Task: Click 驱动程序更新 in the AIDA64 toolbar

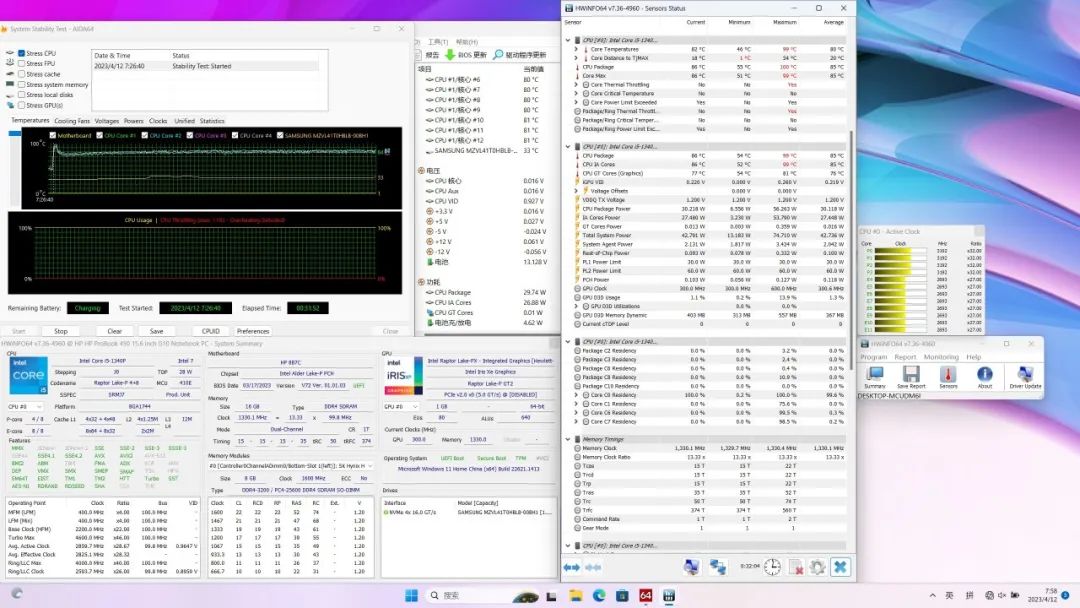Action: pyautogui.click(x=520, y=55)
